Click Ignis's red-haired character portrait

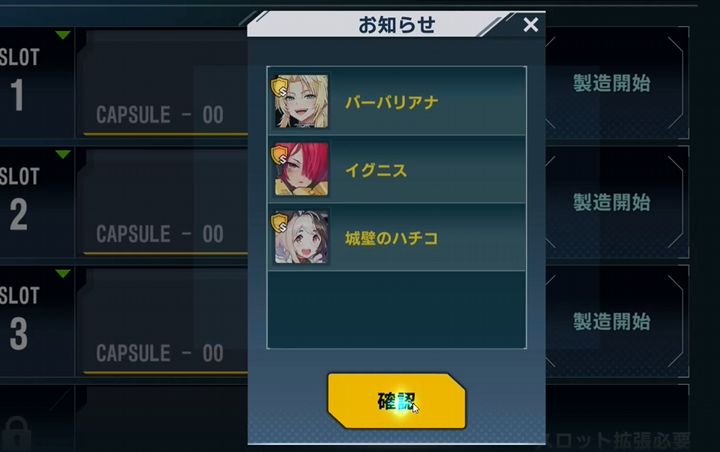tap(302, 169)
